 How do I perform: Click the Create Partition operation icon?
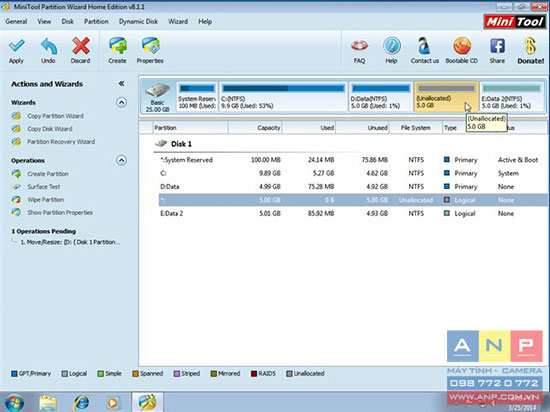[x=16, y=174]
